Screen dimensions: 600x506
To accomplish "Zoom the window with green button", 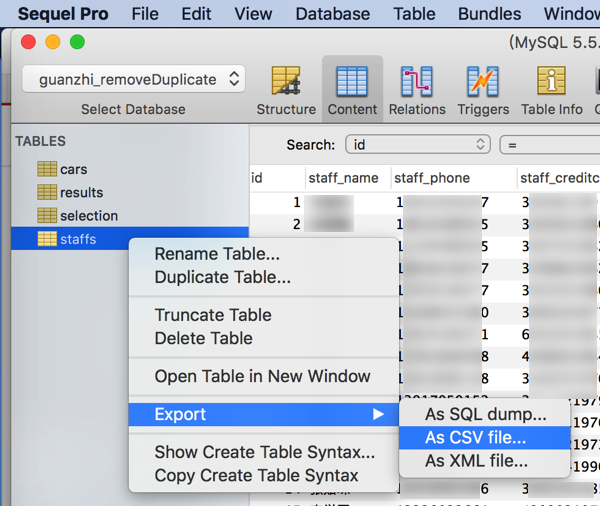I will 77,42.
